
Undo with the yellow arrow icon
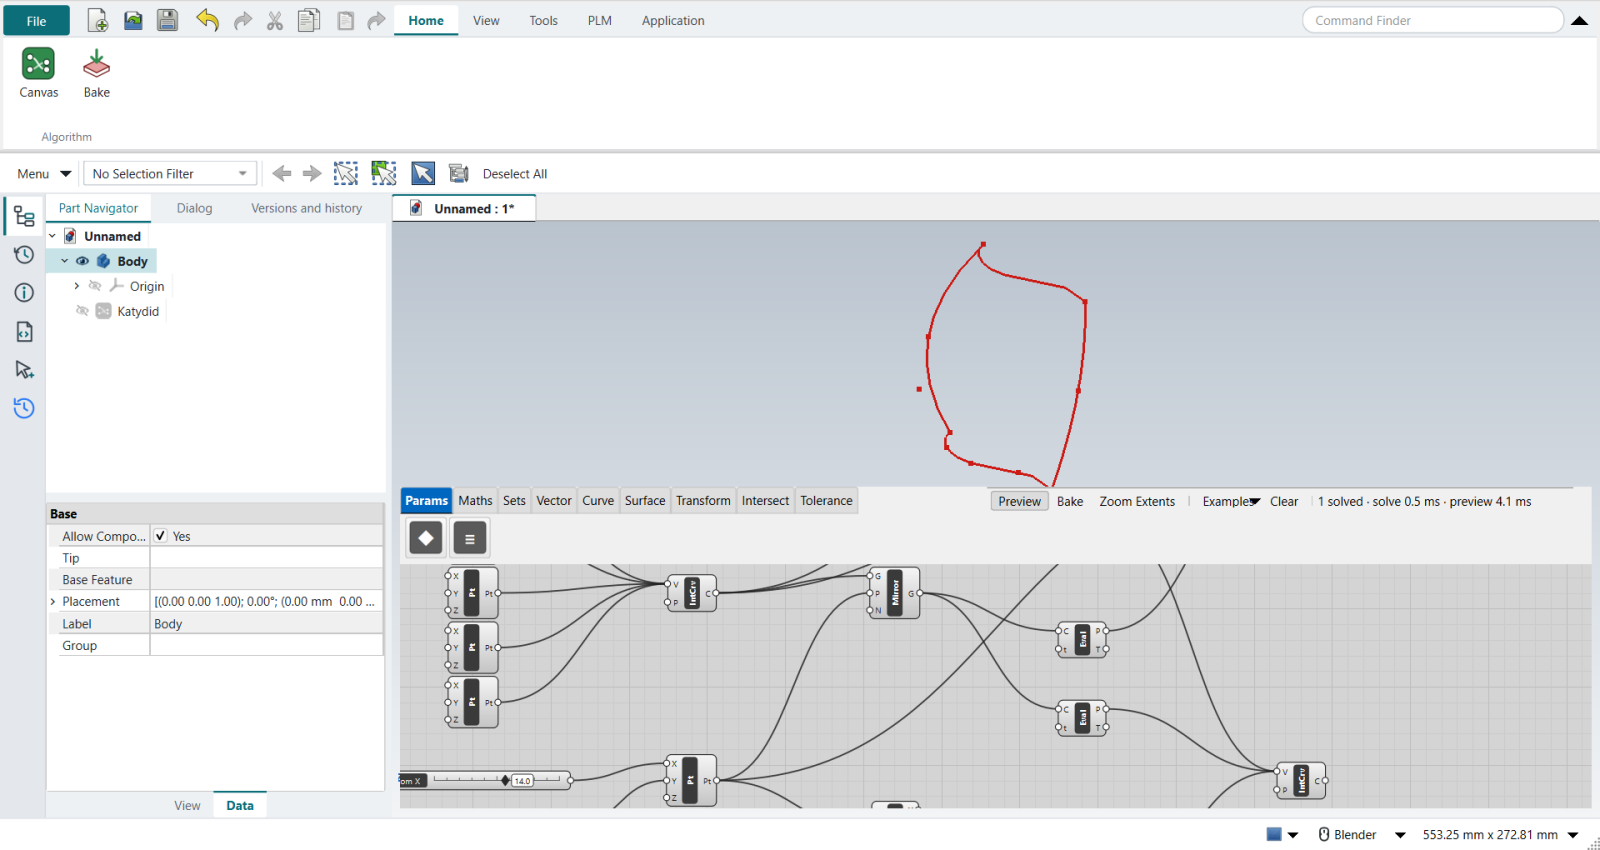(207, 20)
